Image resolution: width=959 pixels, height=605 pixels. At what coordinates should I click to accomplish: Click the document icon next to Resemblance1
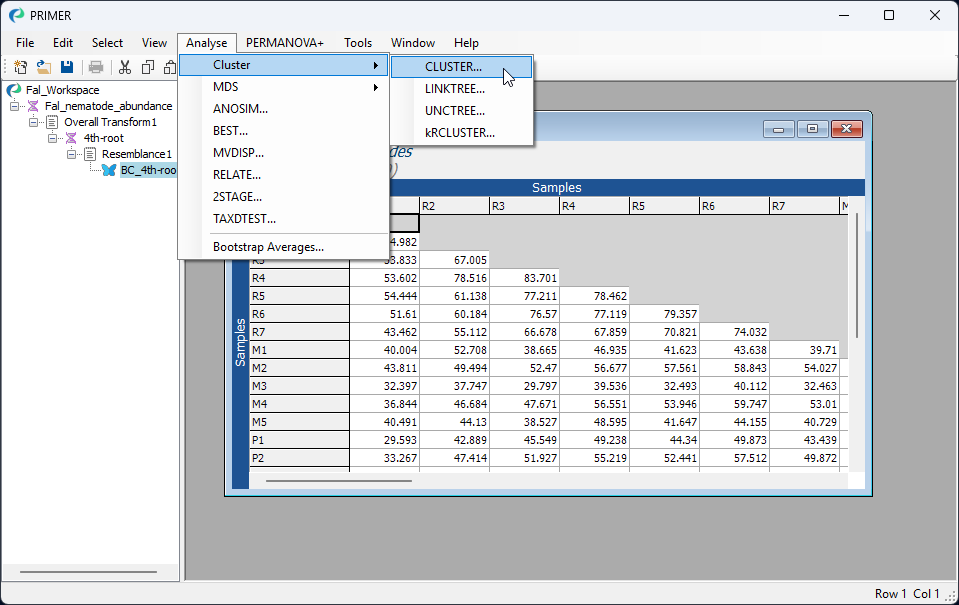[x=90, y=153]
